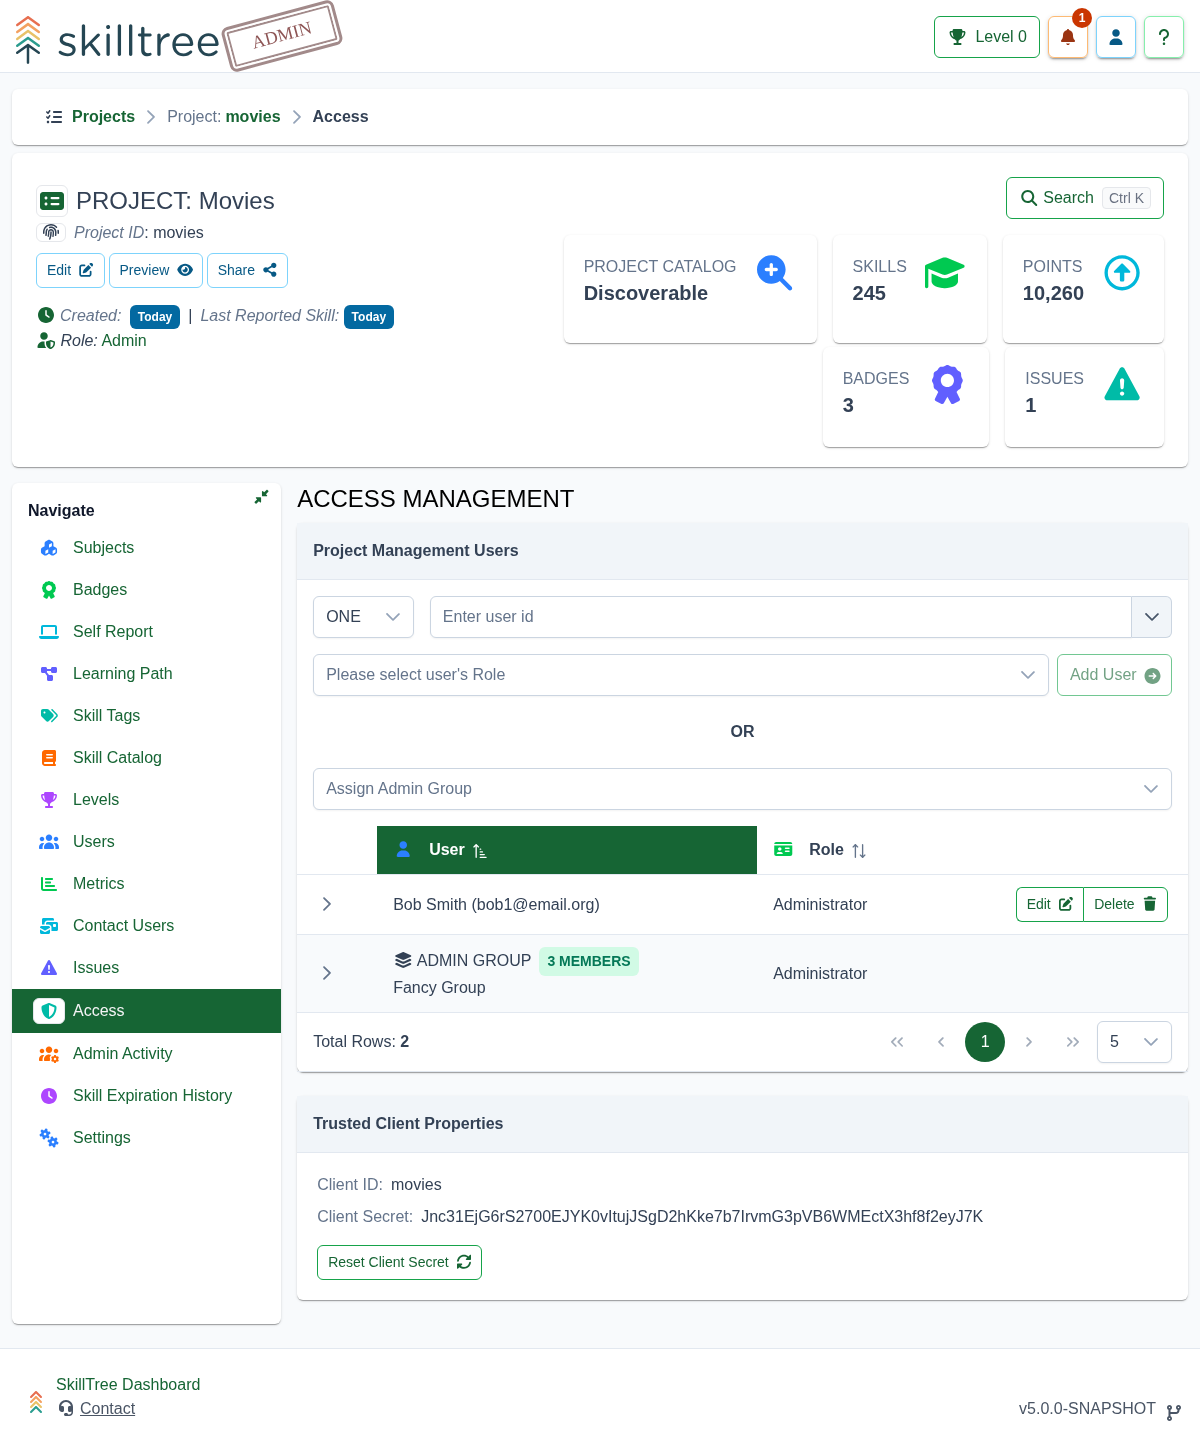Click the 3 MEMBERS tag

589,961
